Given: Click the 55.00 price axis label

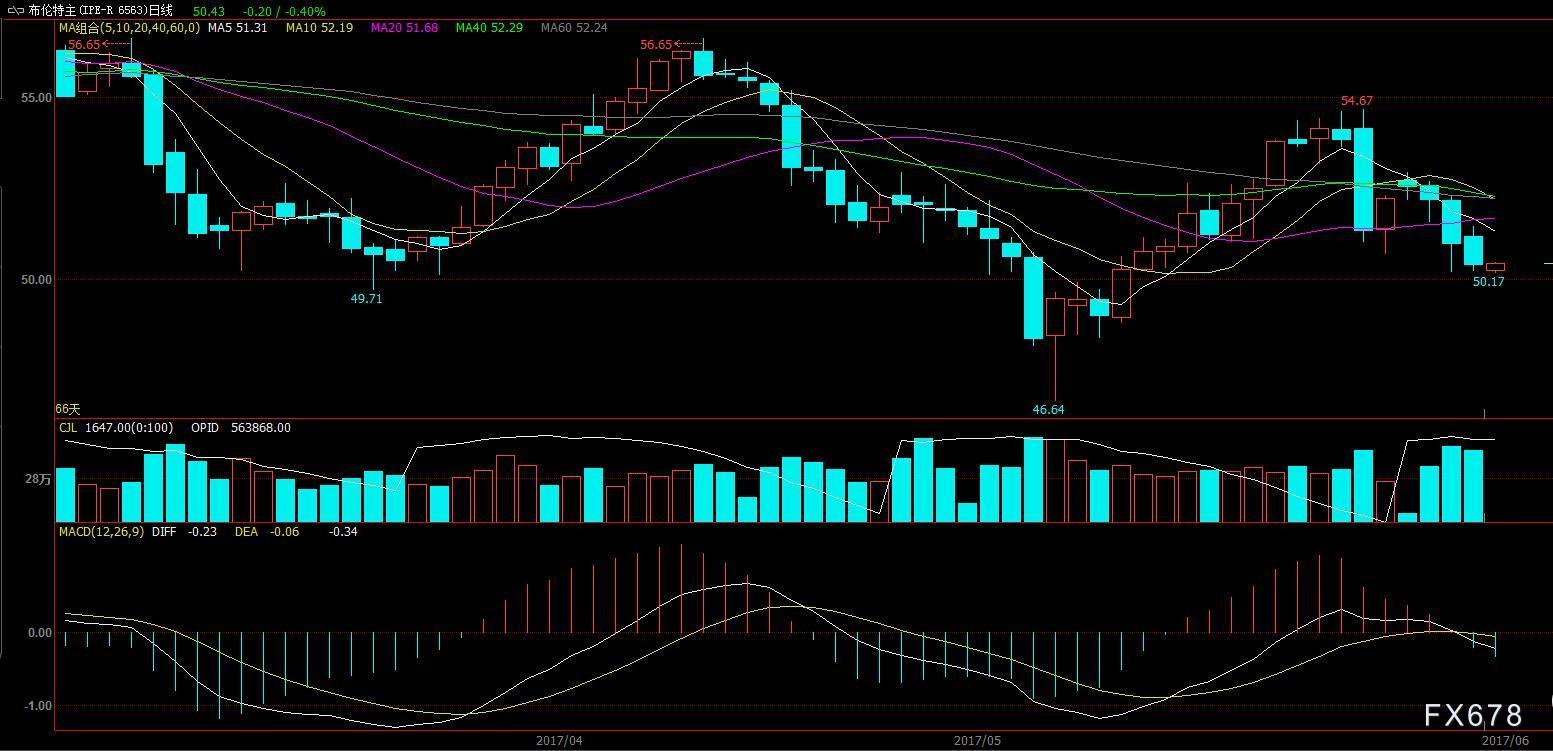Looking at the screenshot, I should (38, 97).
